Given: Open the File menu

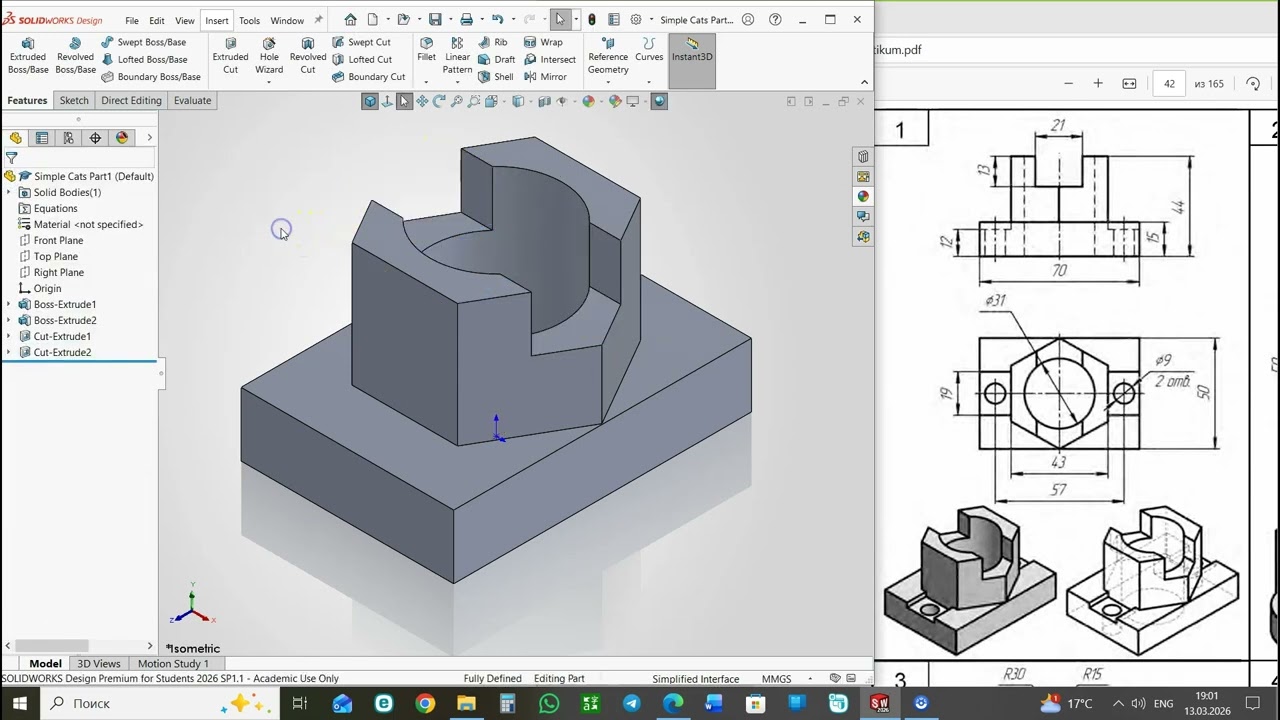Looking at the screenshot, I should (x=132, y=21).
